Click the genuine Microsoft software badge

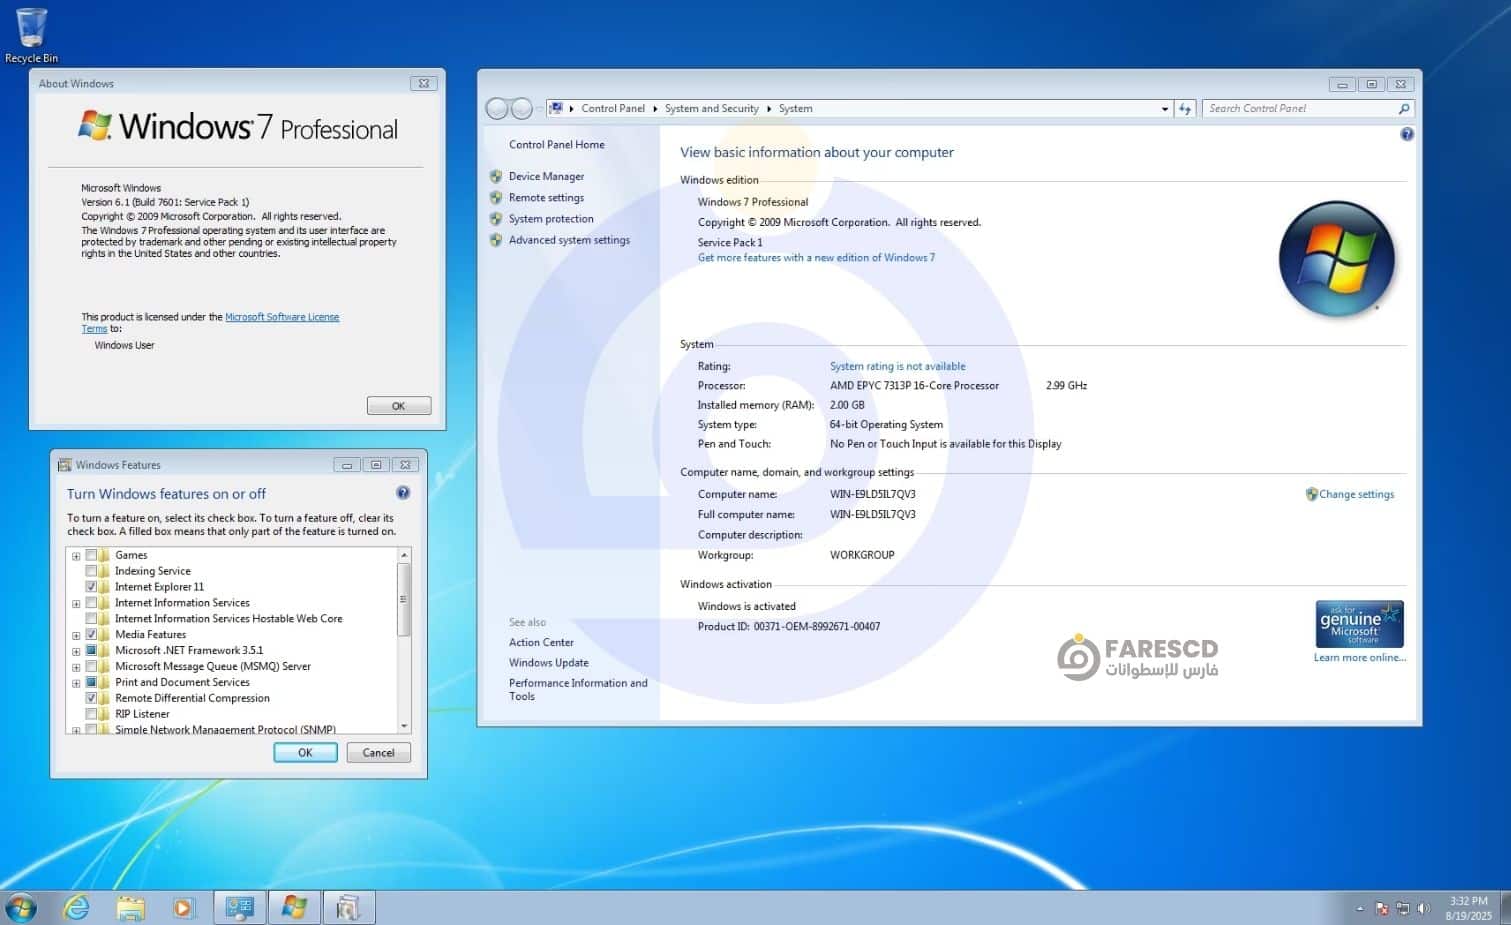click(1359, 624)
